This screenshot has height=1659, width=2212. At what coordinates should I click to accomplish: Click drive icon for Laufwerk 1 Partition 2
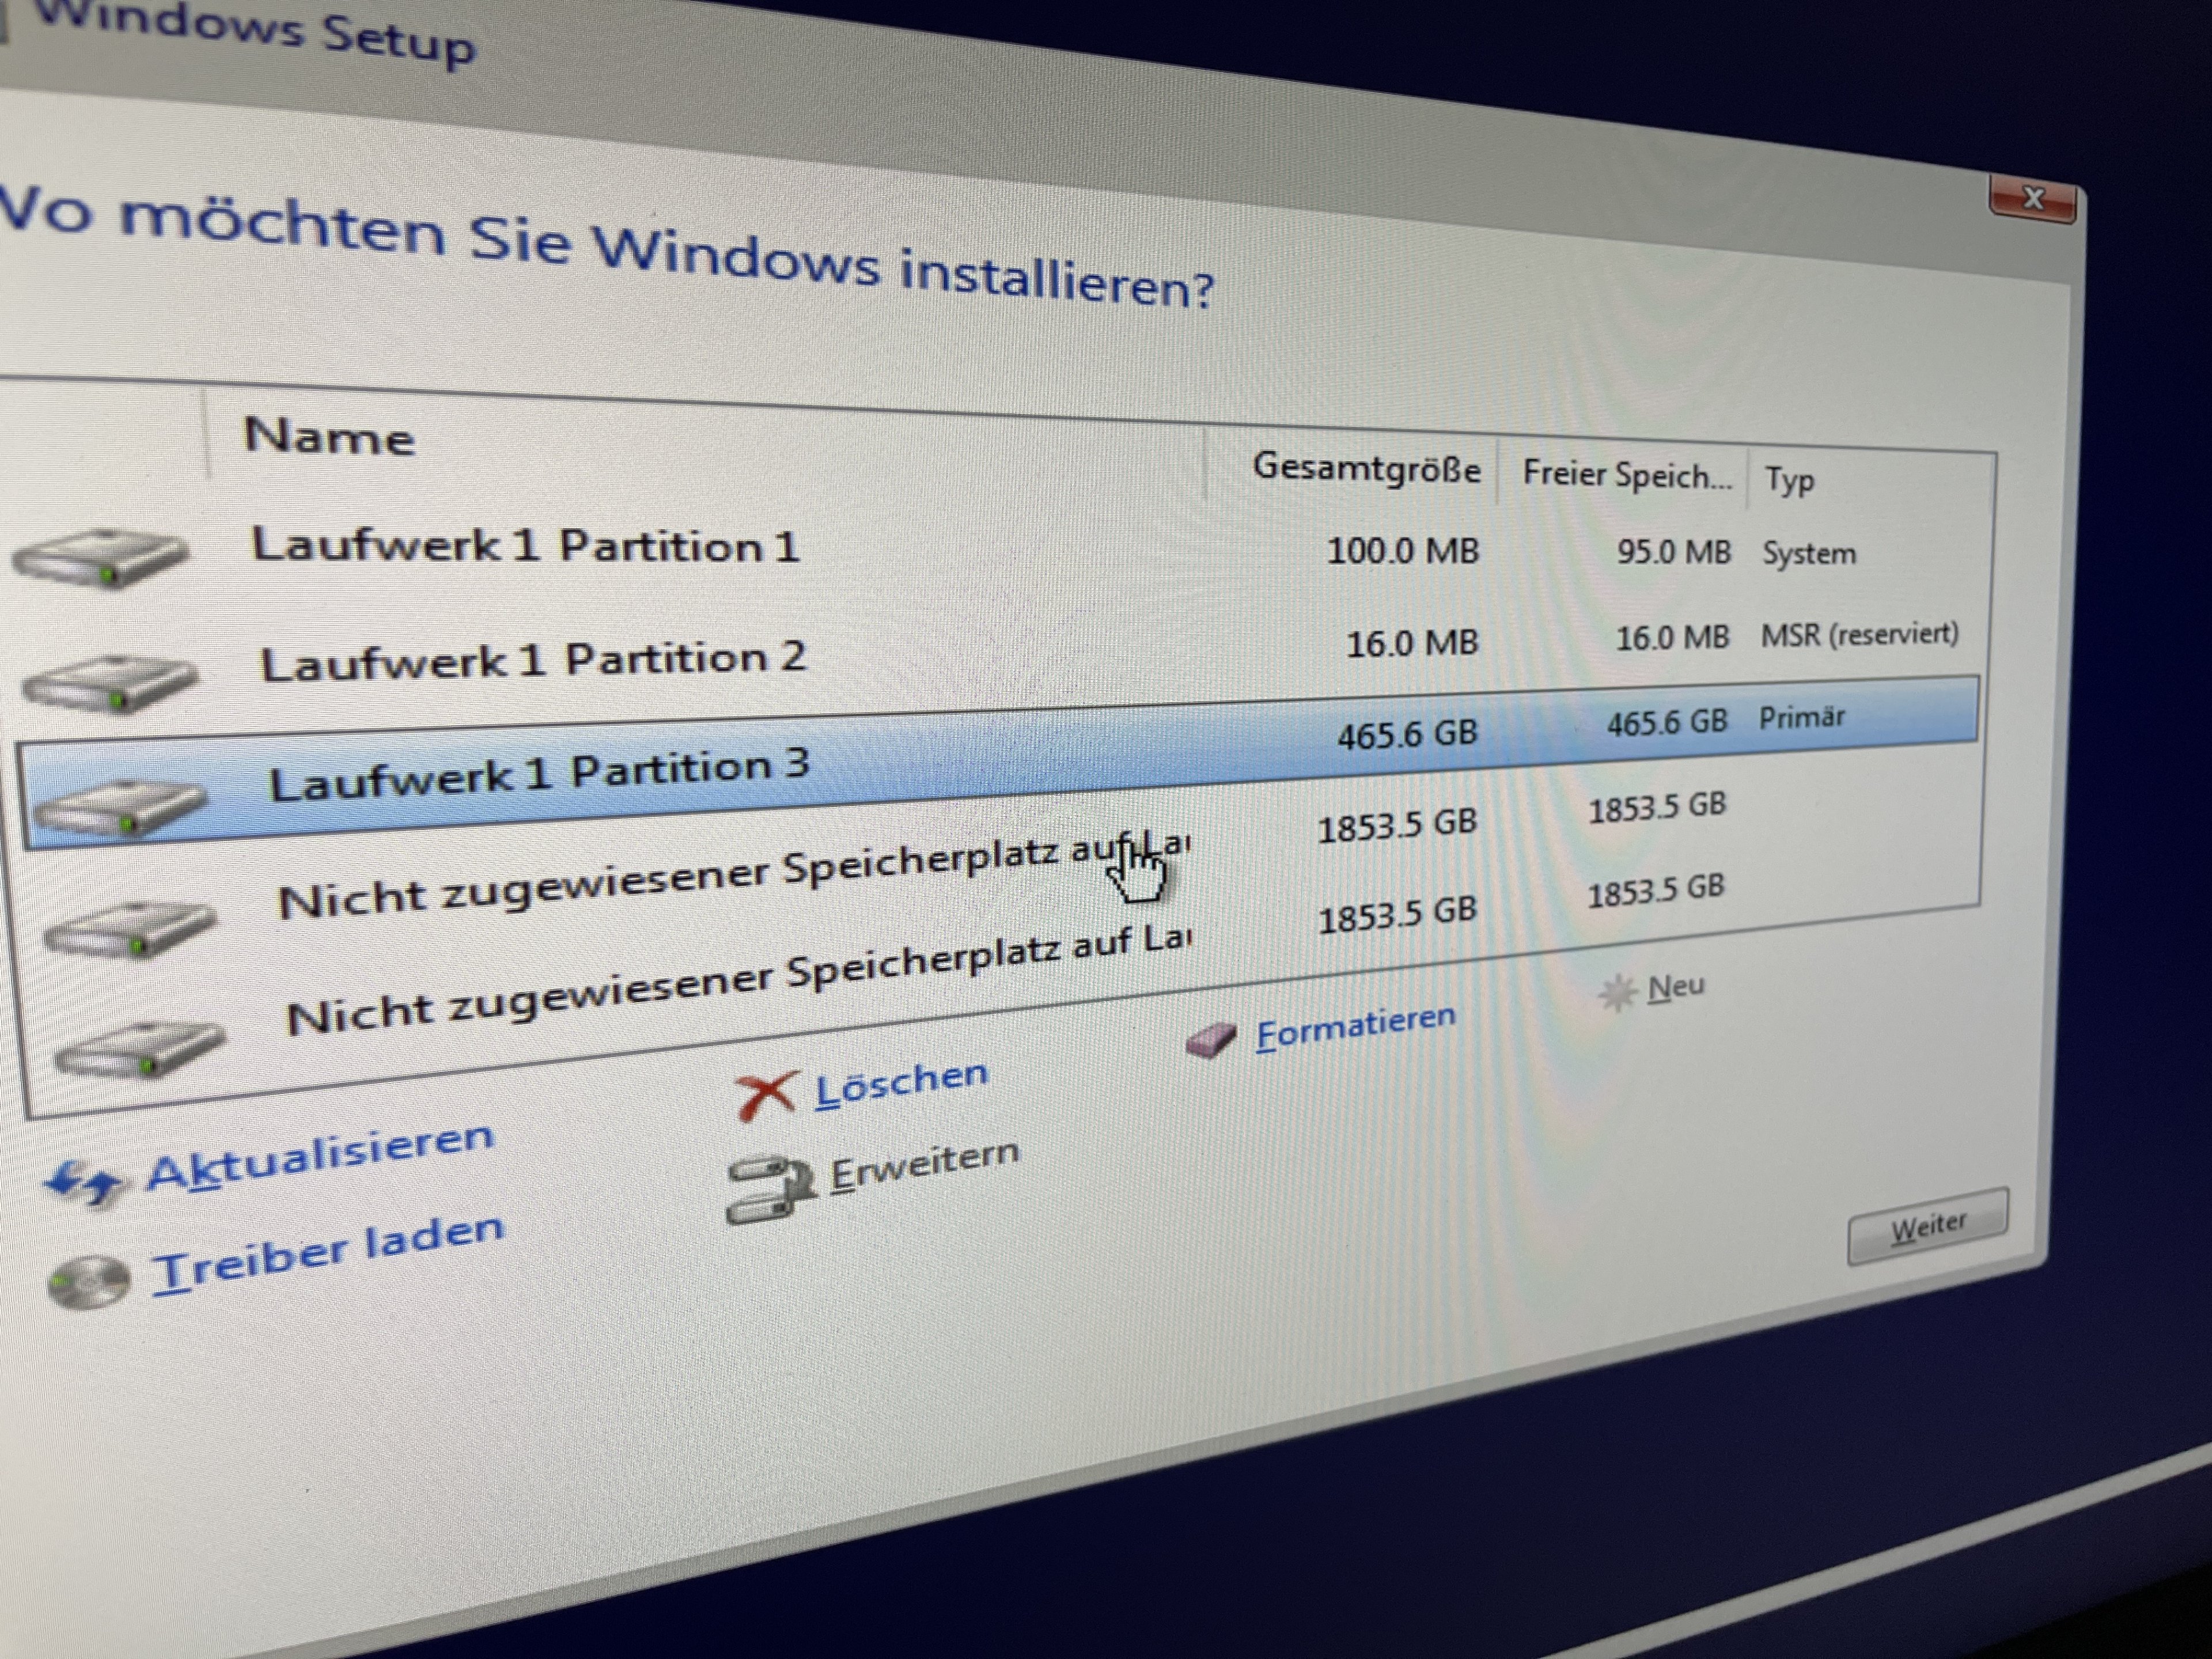pyautogui.click(x=109, y=683)
